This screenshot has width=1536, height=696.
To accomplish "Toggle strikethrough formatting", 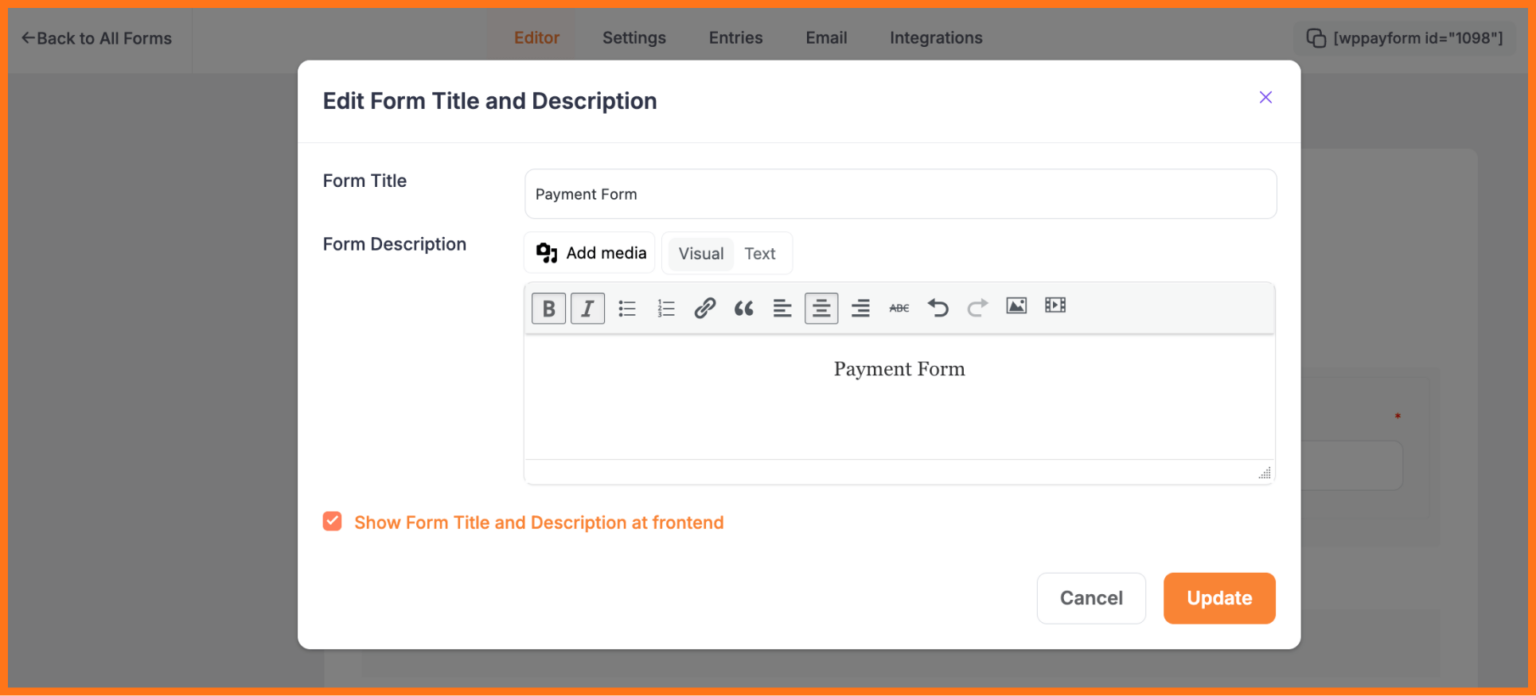I will point(898,308).
